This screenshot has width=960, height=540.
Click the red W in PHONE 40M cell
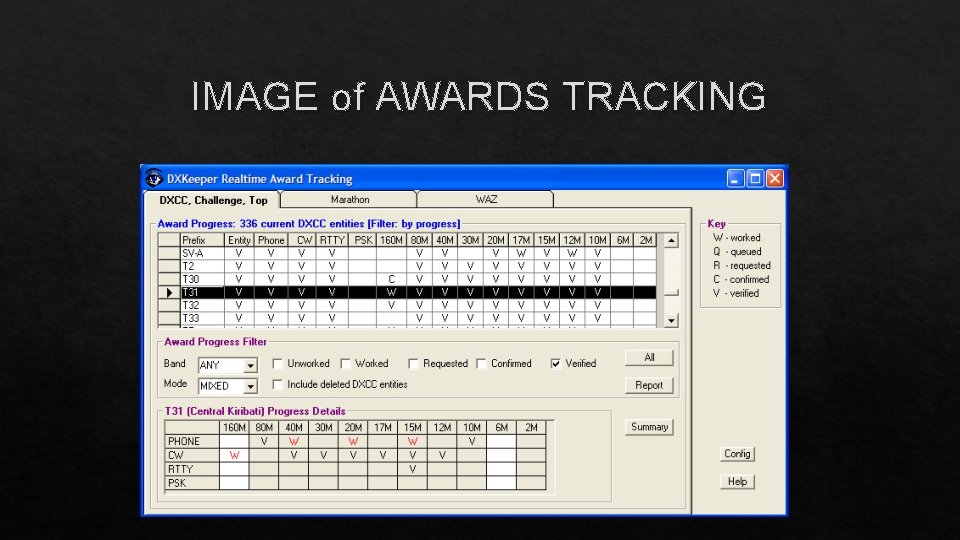tap(294, 441)
